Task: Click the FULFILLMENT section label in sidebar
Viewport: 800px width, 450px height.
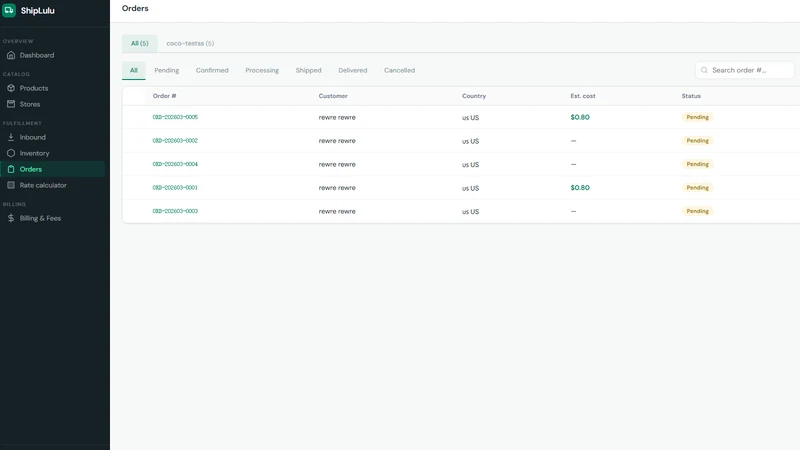Action: 22,123
